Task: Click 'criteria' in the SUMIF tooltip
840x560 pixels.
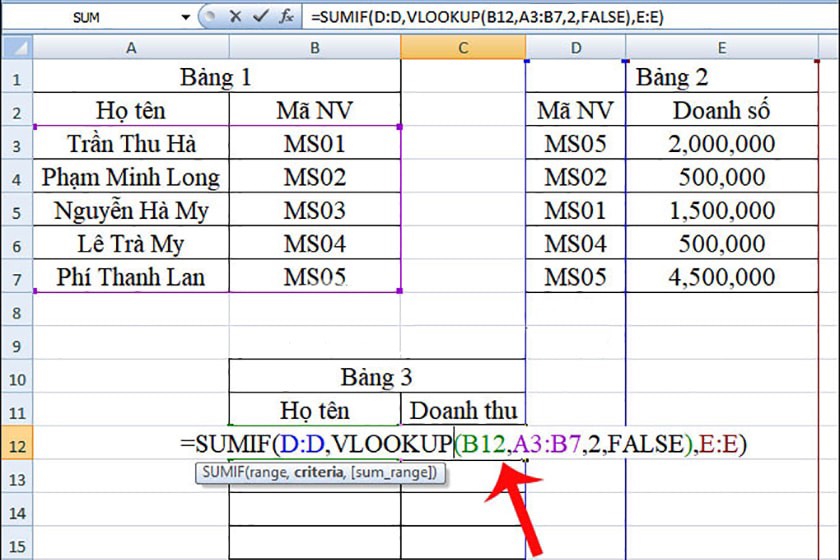Action: click(x=319, y=472)
